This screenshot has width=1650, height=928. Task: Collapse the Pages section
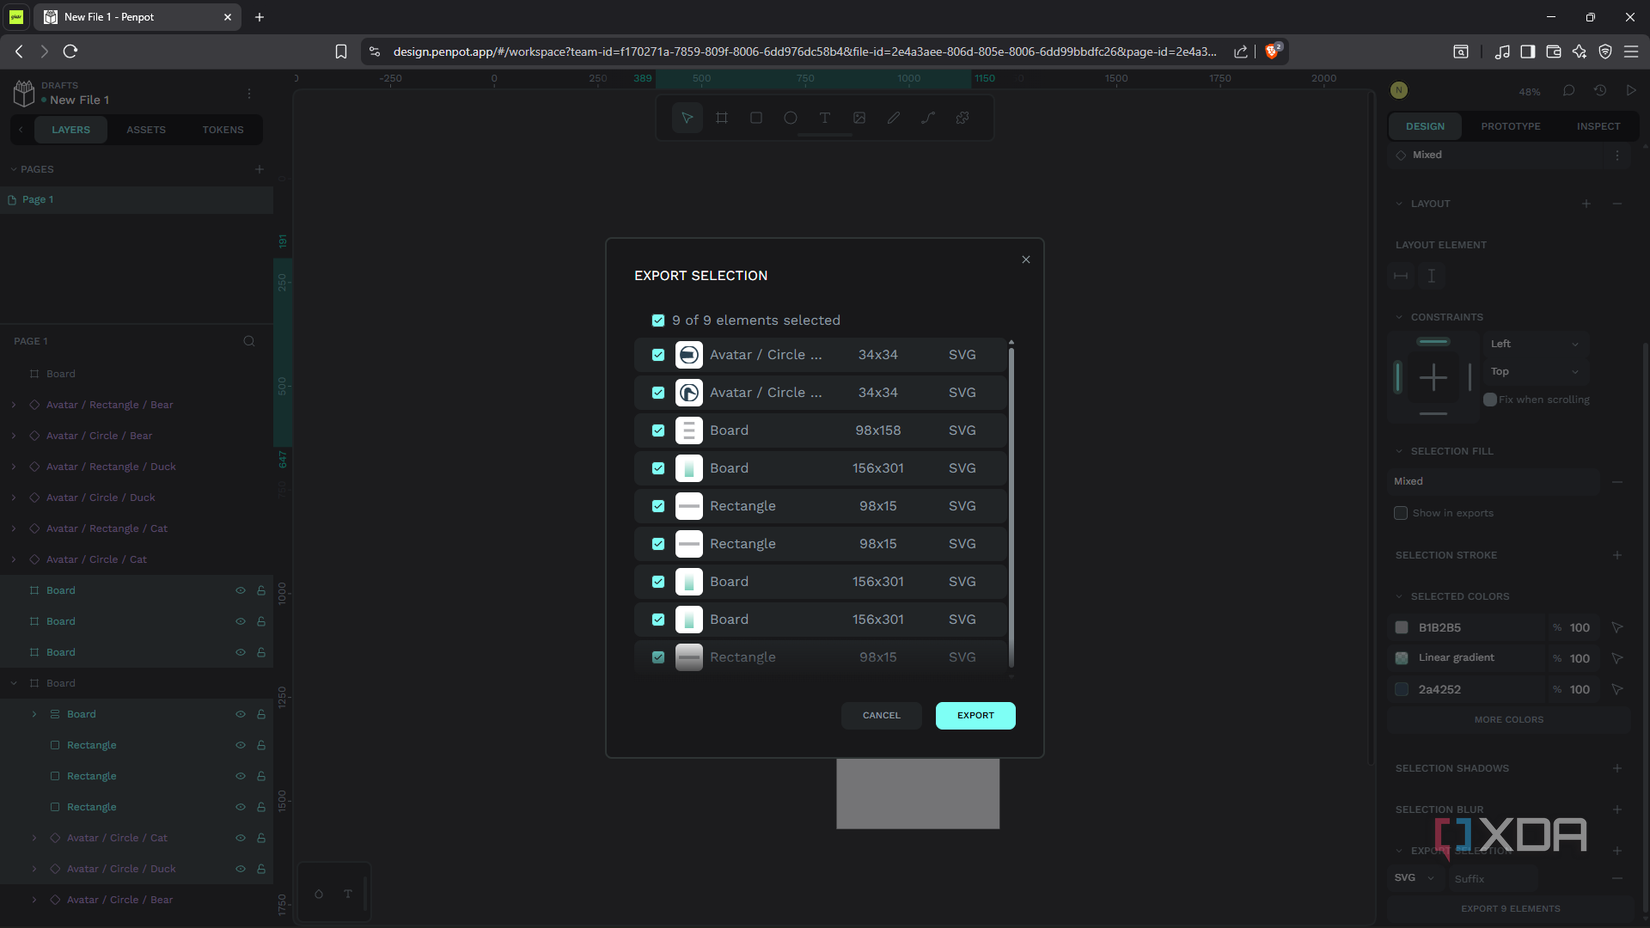pyautogui.click(x=14, y=170)
